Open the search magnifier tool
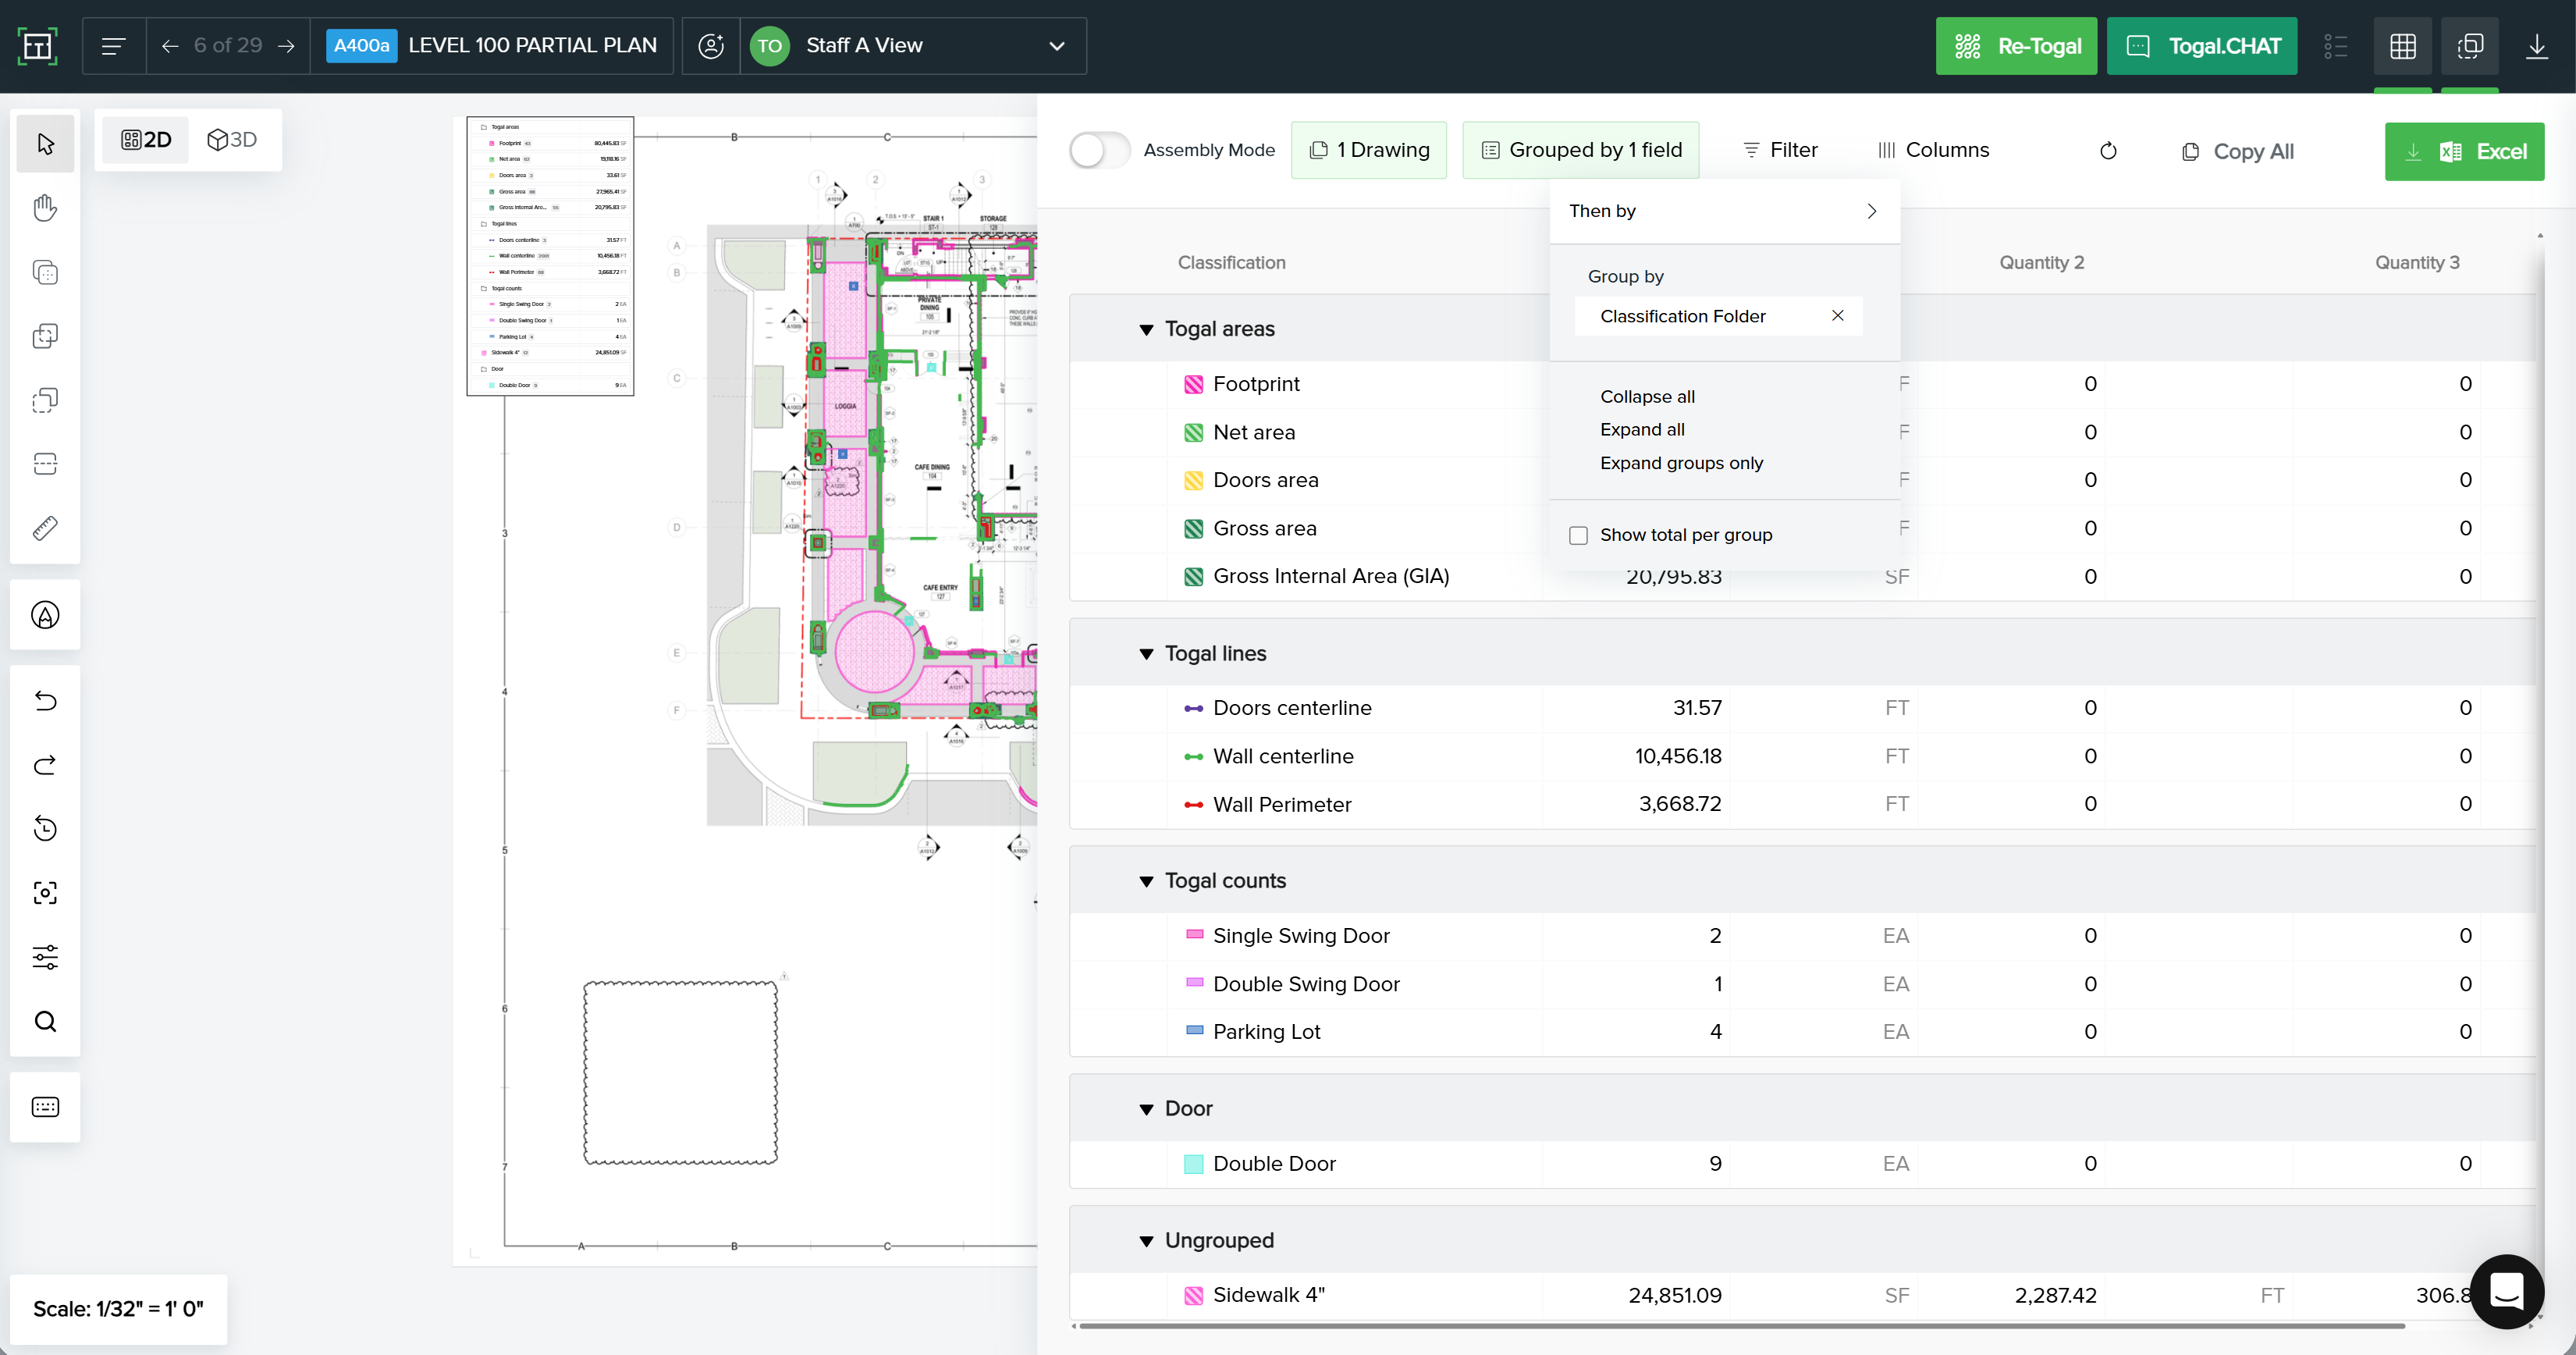Screen dimensions: 2576x1355 45,1021
